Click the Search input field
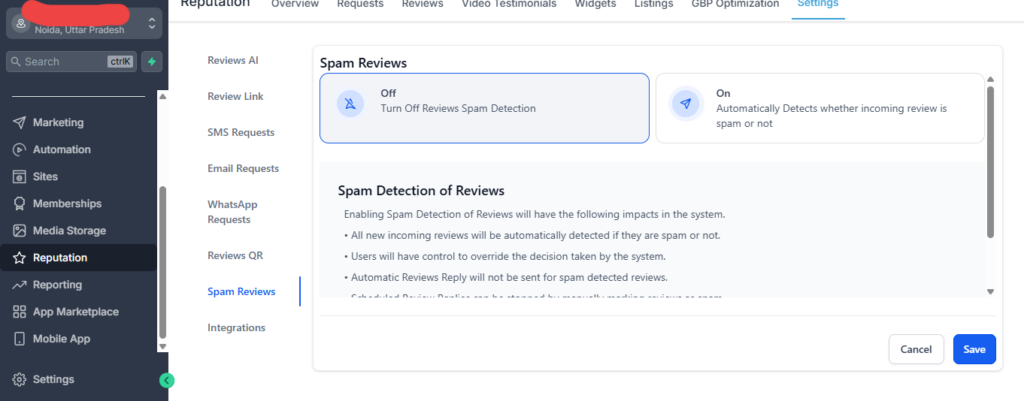 [x=71, y=61]
